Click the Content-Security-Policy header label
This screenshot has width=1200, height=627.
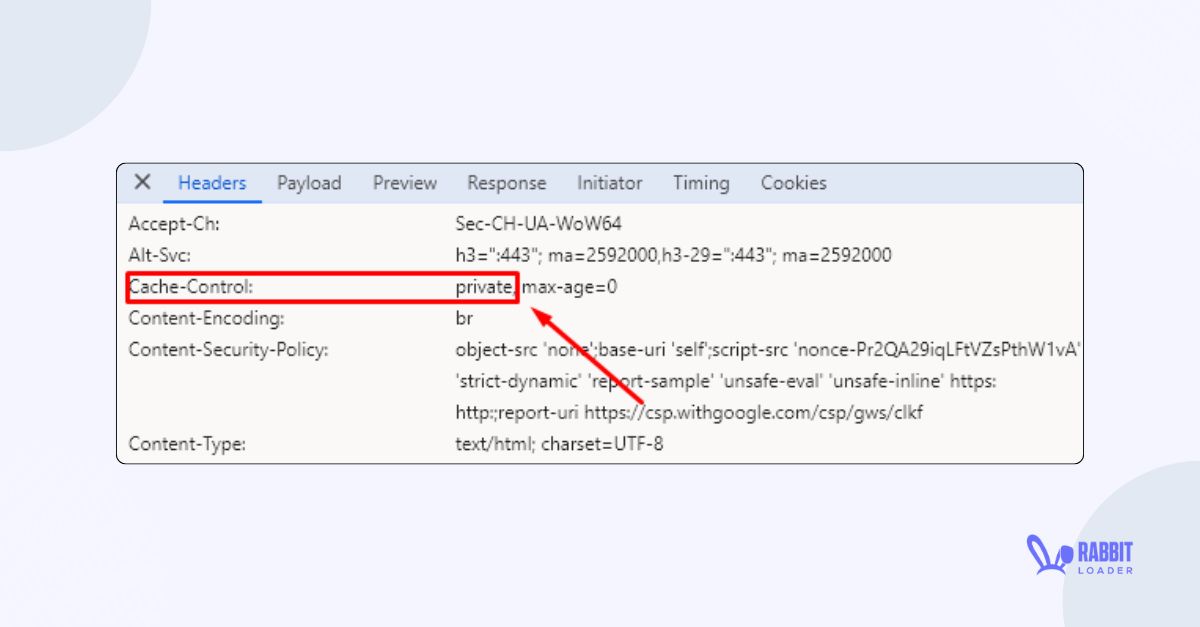pyautogui.click(x=229, y=350)
